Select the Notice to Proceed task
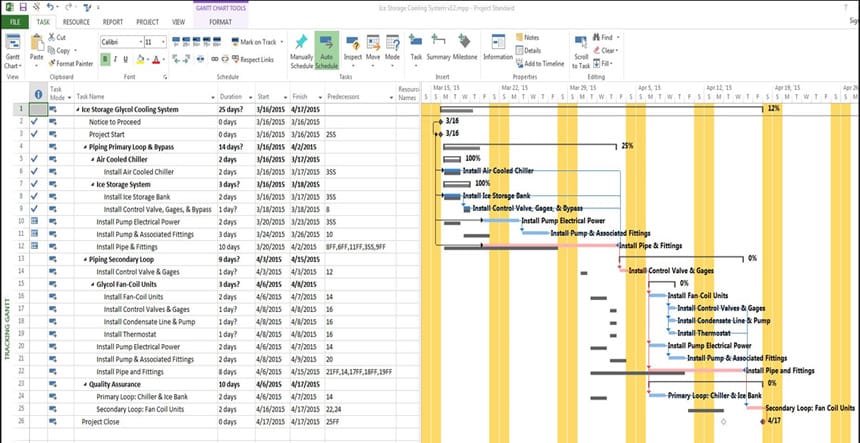860x443 pixels. (115, 122)
